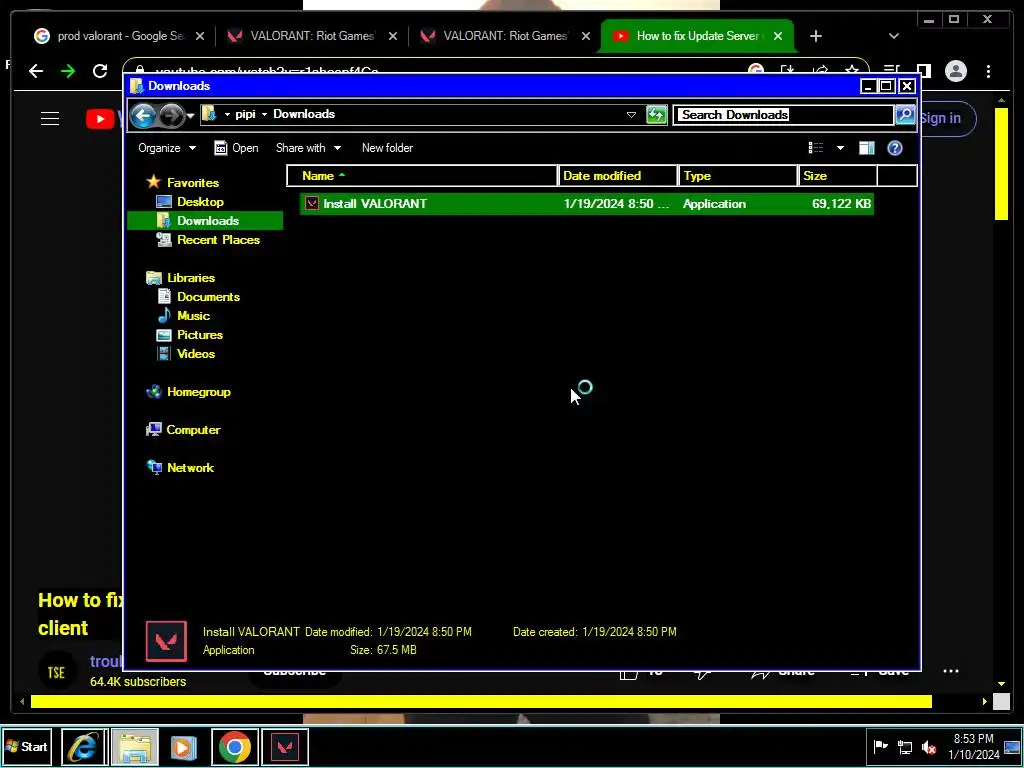Click the TSE channel avatar
Viewport: 1024px width, 768px height.
56,671
